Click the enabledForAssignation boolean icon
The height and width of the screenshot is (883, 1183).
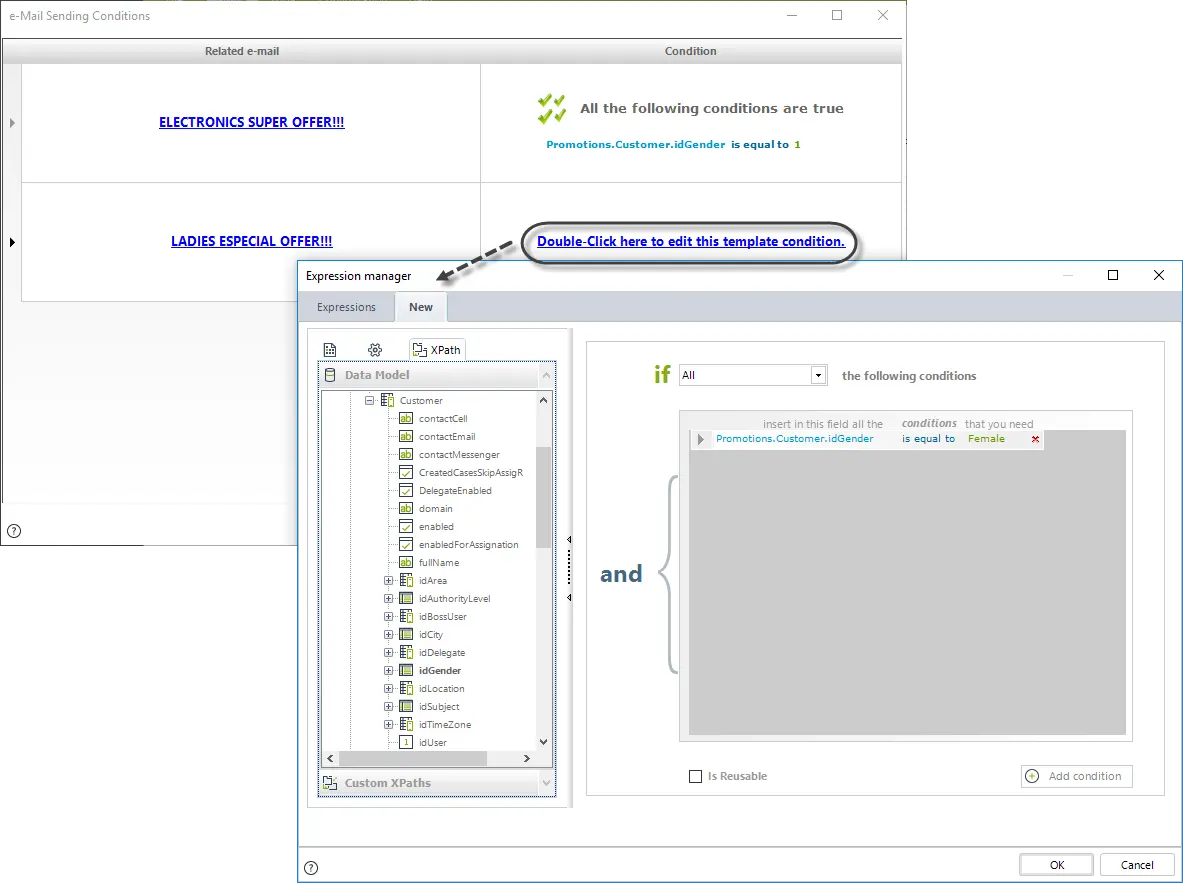point(406,545)
